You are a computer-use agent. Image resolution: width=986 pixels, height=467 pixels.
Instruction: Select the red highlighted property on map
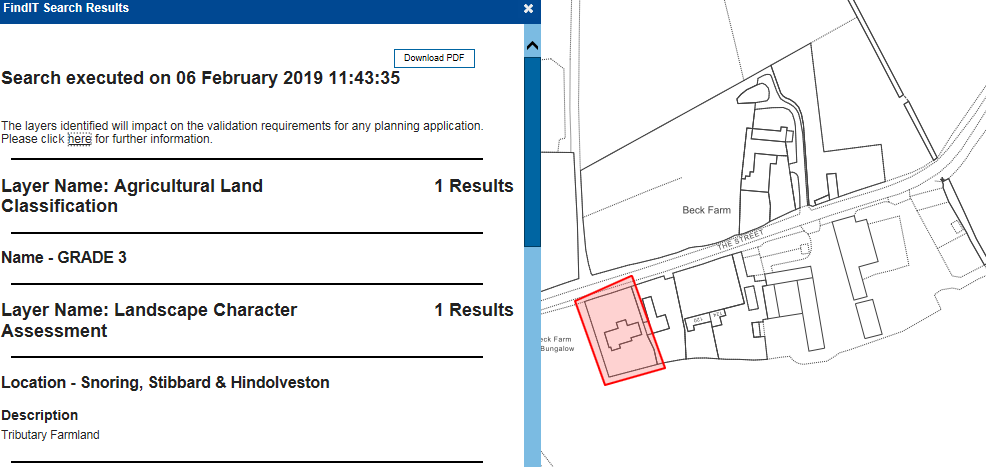coord(621,329)
